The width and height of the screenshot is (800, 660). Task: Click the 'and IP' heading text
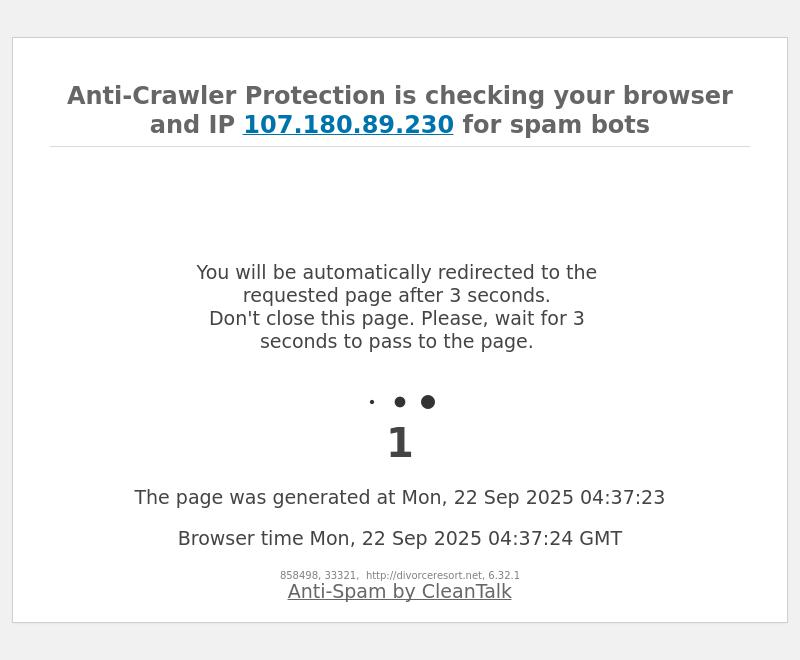[192, 125]
